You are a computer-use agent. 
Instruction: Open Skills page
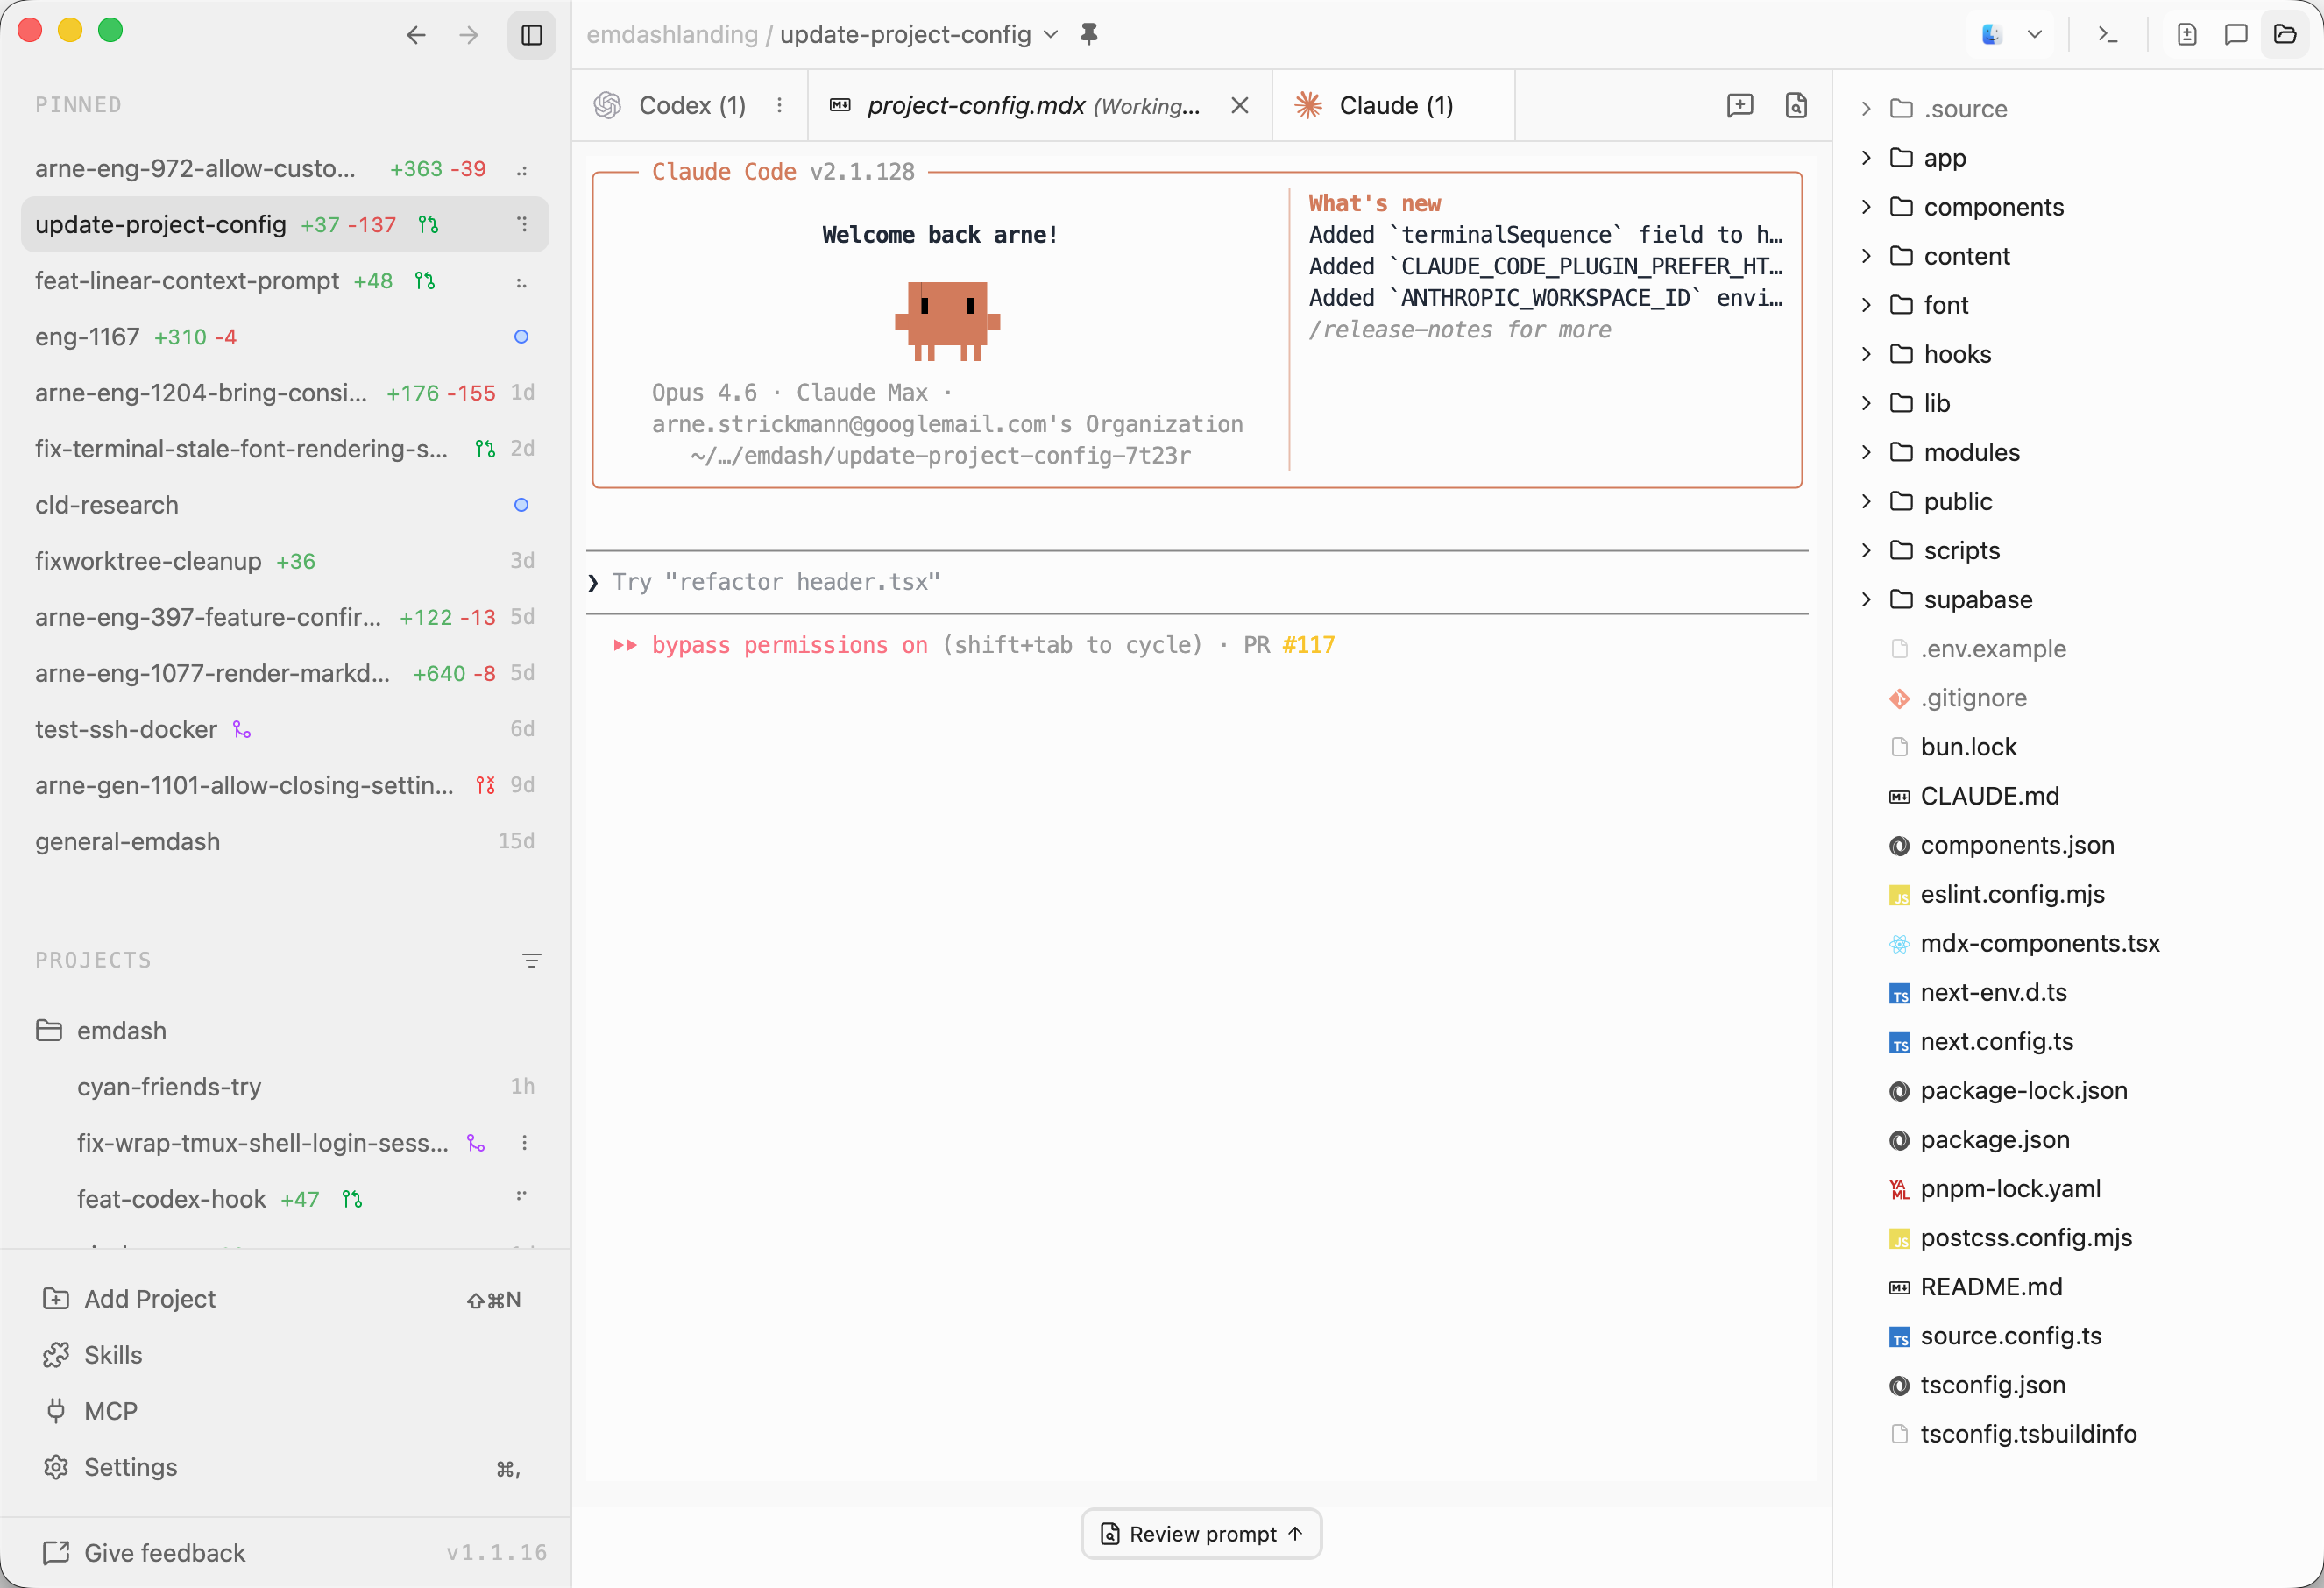[285, 1354]
